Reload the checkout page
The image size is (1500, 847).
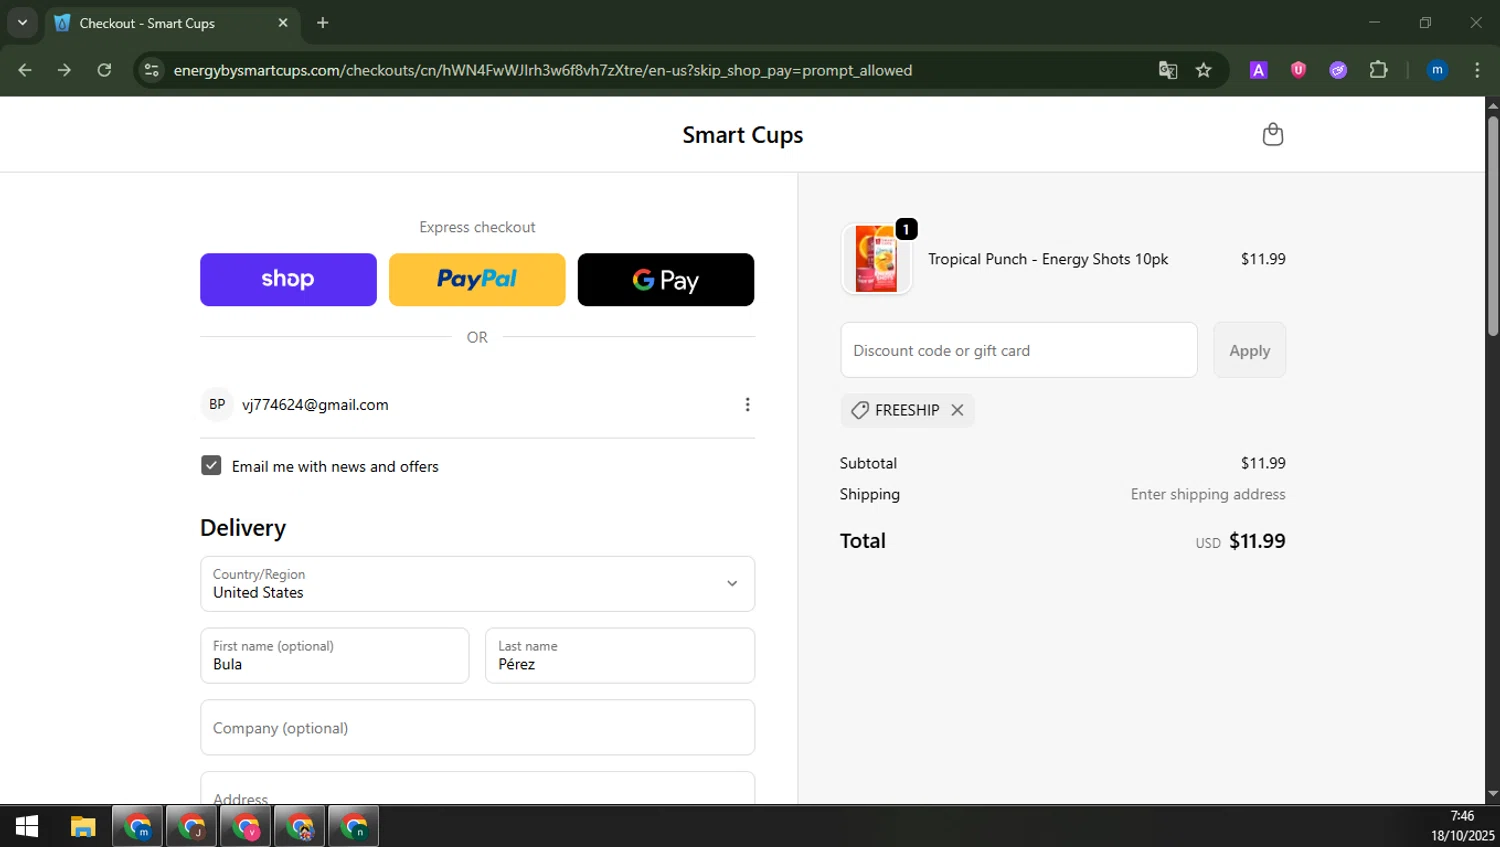click(x=104, y=70)
